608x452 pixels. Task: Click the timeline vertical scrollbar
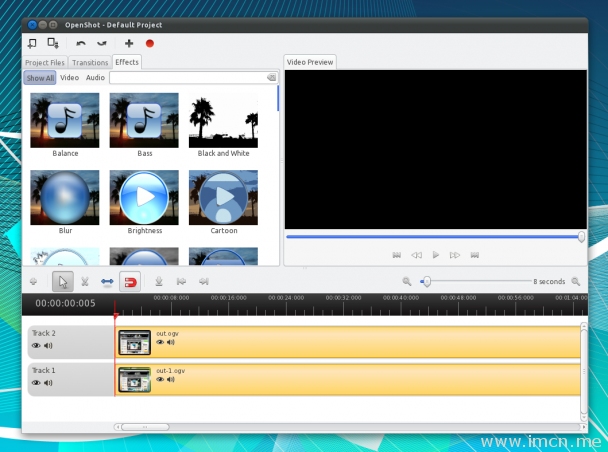(x=584, y=372)
